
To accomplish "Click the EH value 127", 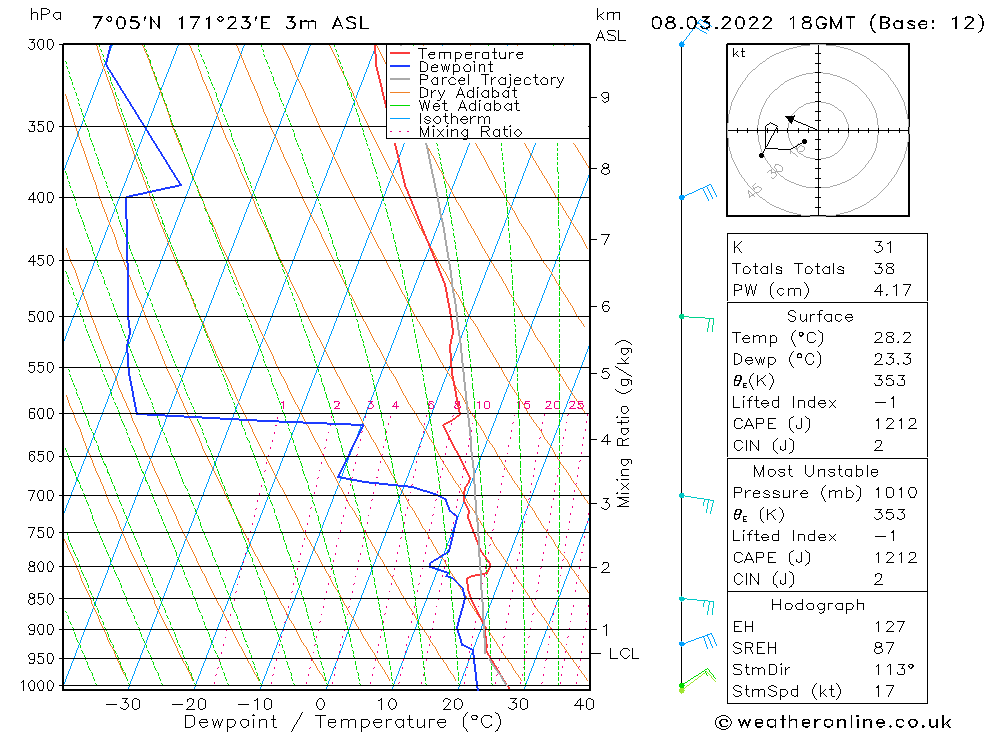I will click(x=890, y=626).
